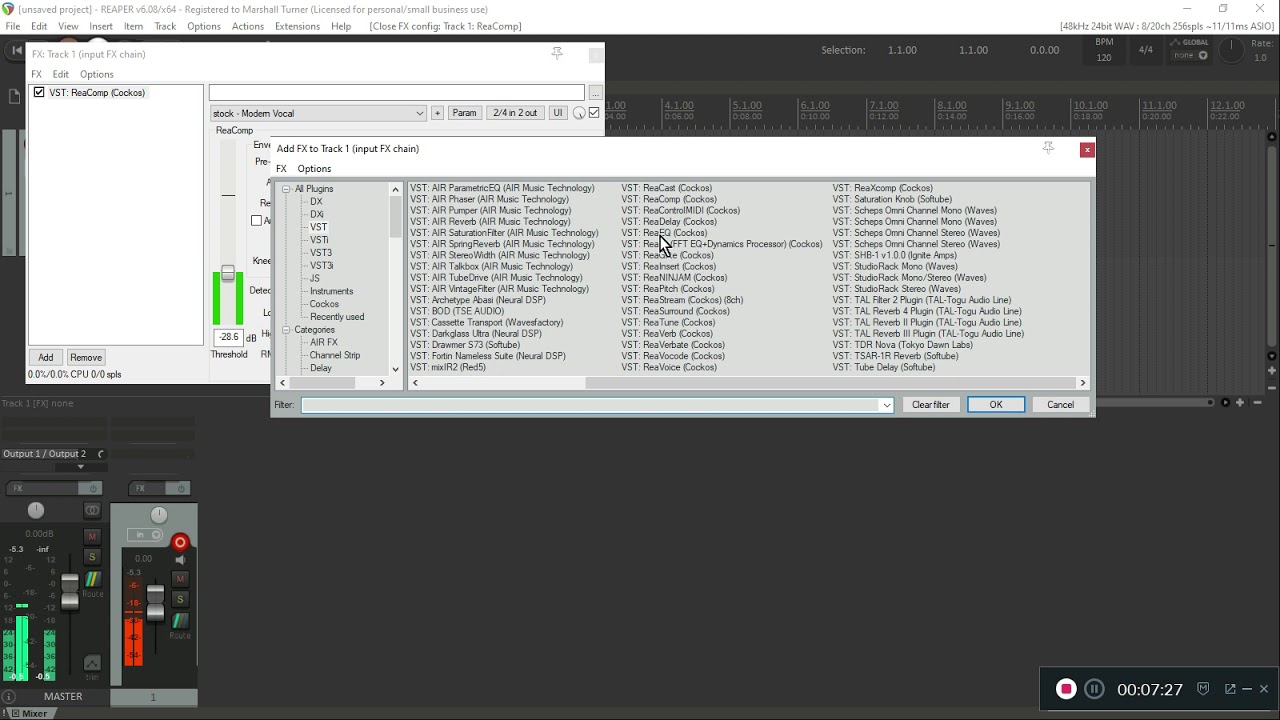The height and width of the screenshot is (720, 1280).
Task: Pause the screen recording
Action: (1094, 689)
